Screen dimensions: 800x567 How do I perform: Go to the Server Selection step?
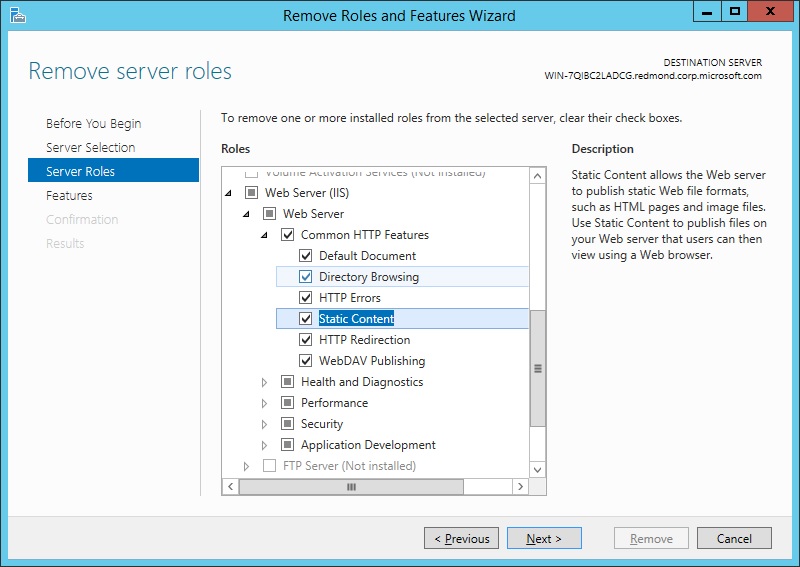pos(90,147)
